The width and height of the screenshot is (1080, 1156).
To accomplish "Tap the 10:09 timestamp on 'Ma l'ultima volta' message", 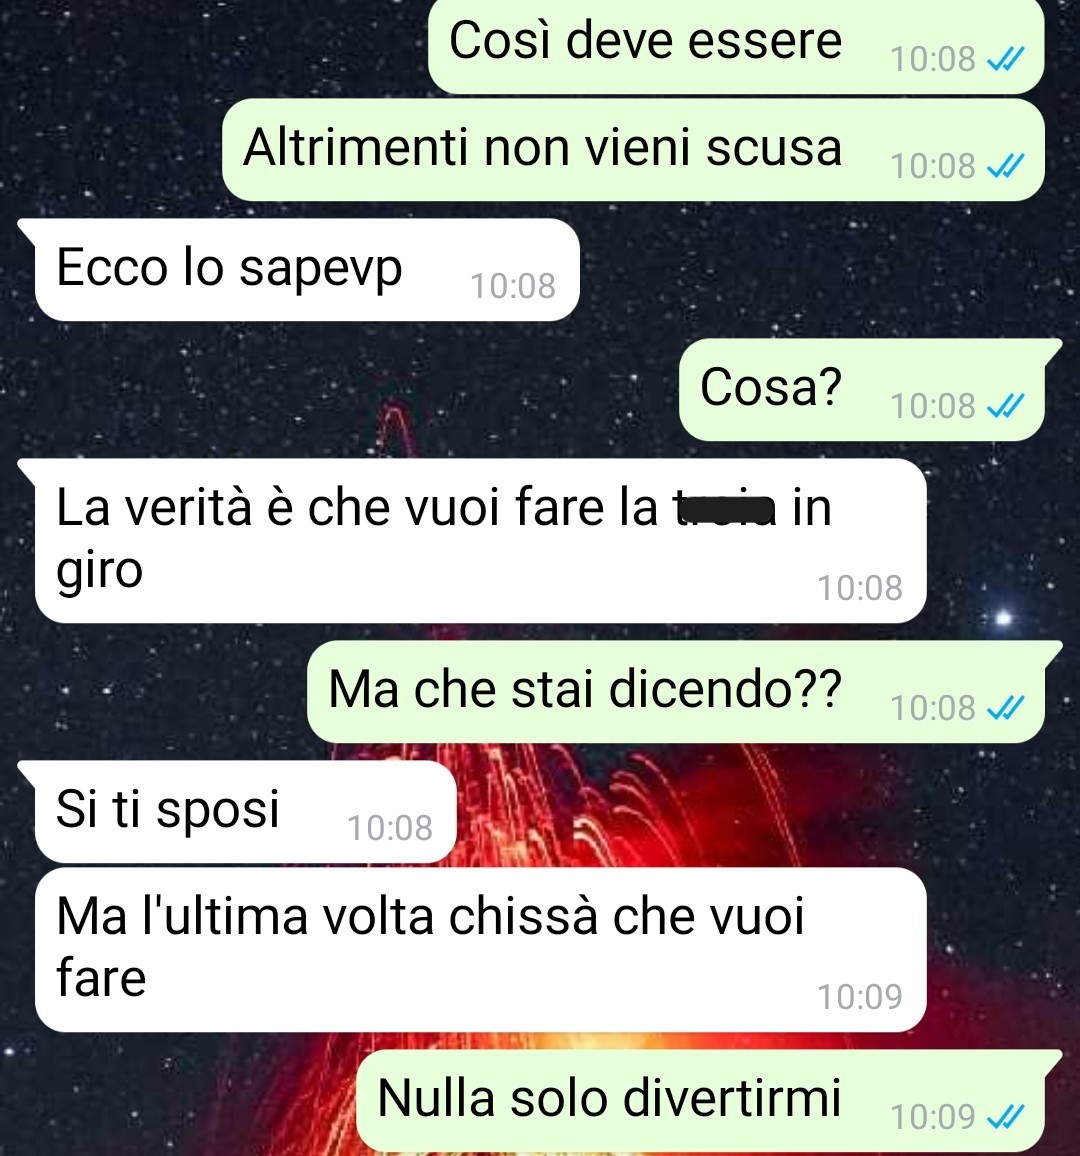I will point(860,997).
